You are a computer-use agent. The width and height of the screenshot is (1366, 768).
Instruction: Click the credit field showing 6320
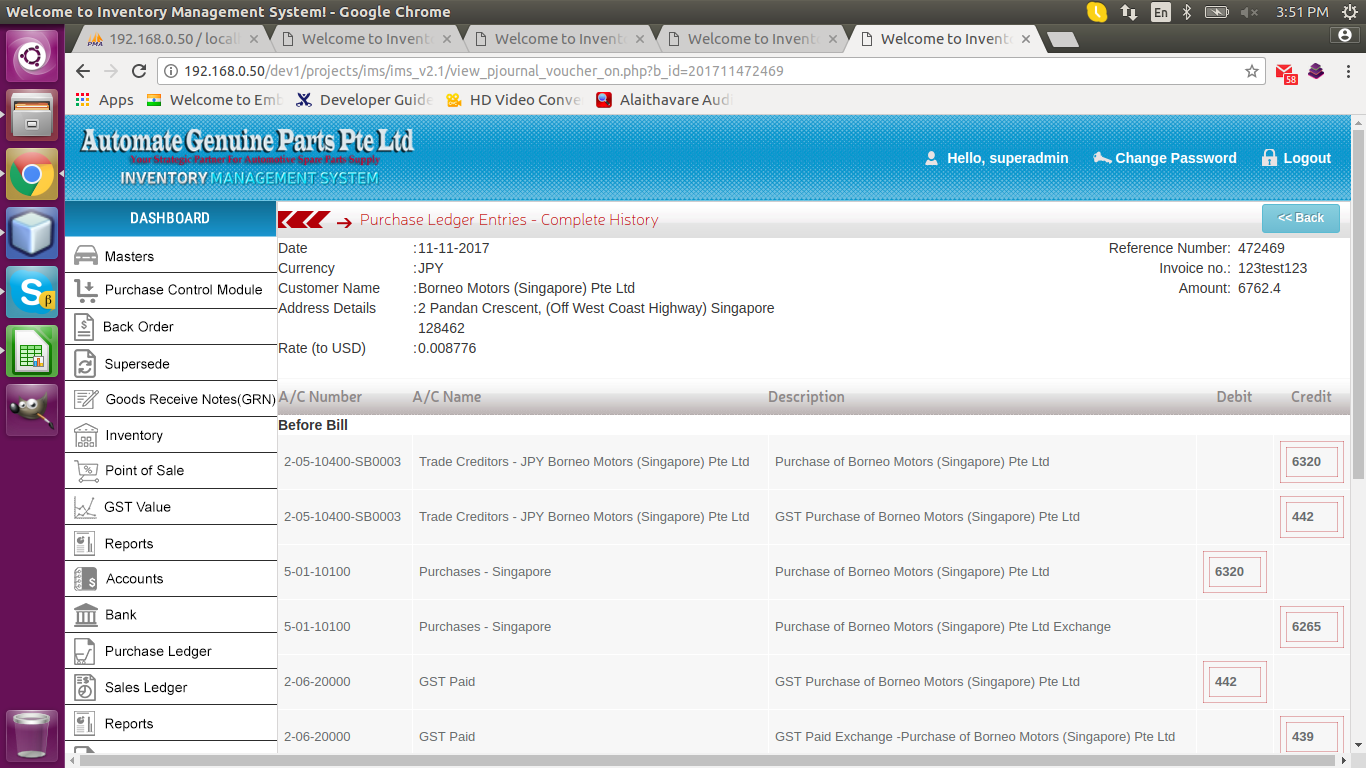tap(1311, 462)
